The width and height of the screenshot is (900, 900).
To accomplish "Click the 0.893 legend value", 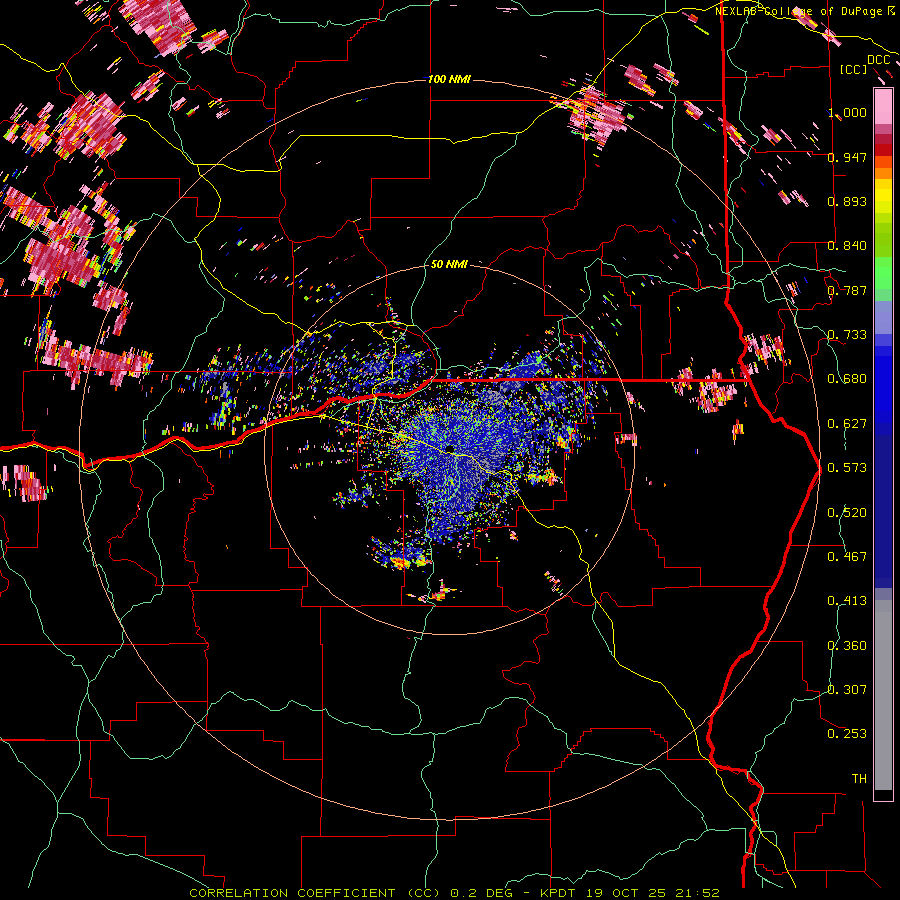I will [x=847, y=201].
